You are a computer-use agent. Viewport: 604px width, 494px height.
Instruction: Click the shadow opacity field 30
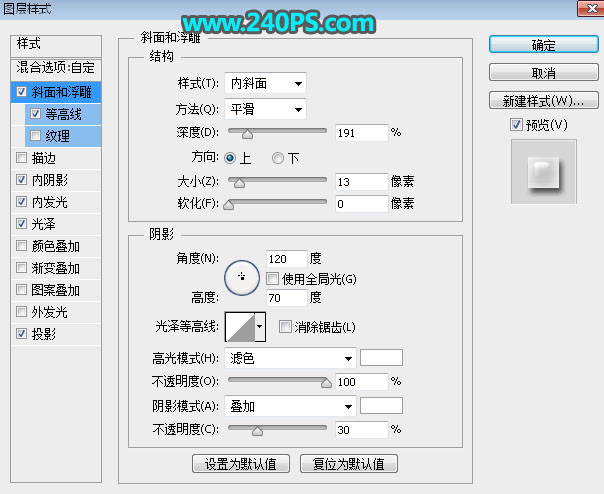[361, 429]
